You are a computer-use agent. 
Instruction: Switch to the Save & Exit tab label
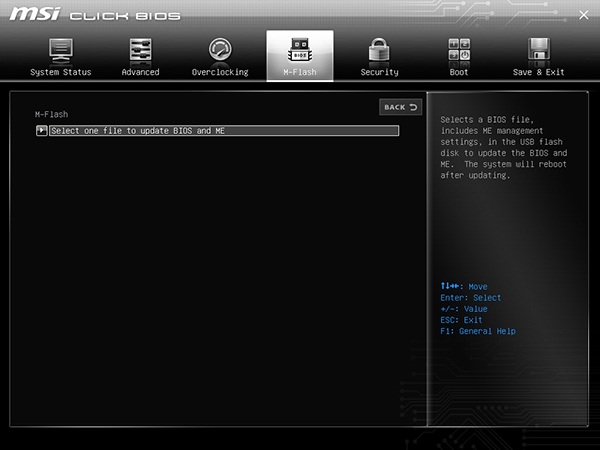[x=538, y=72]
